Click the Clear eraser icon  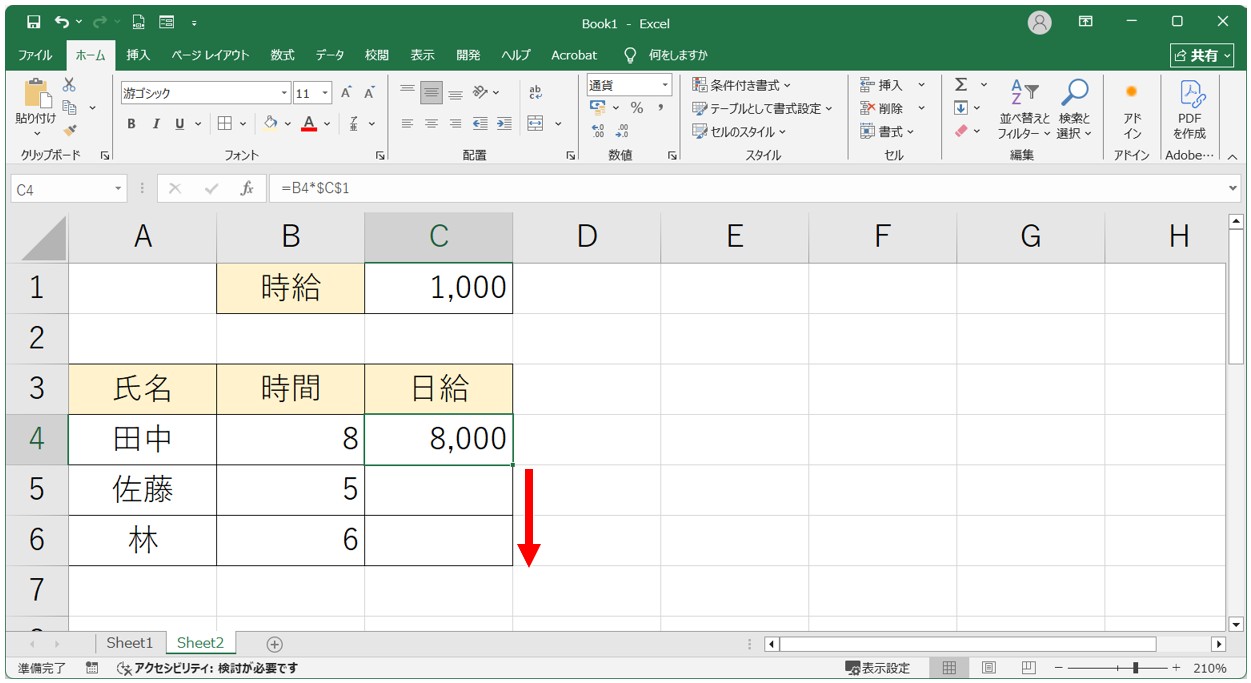click(x=961, y=131)
